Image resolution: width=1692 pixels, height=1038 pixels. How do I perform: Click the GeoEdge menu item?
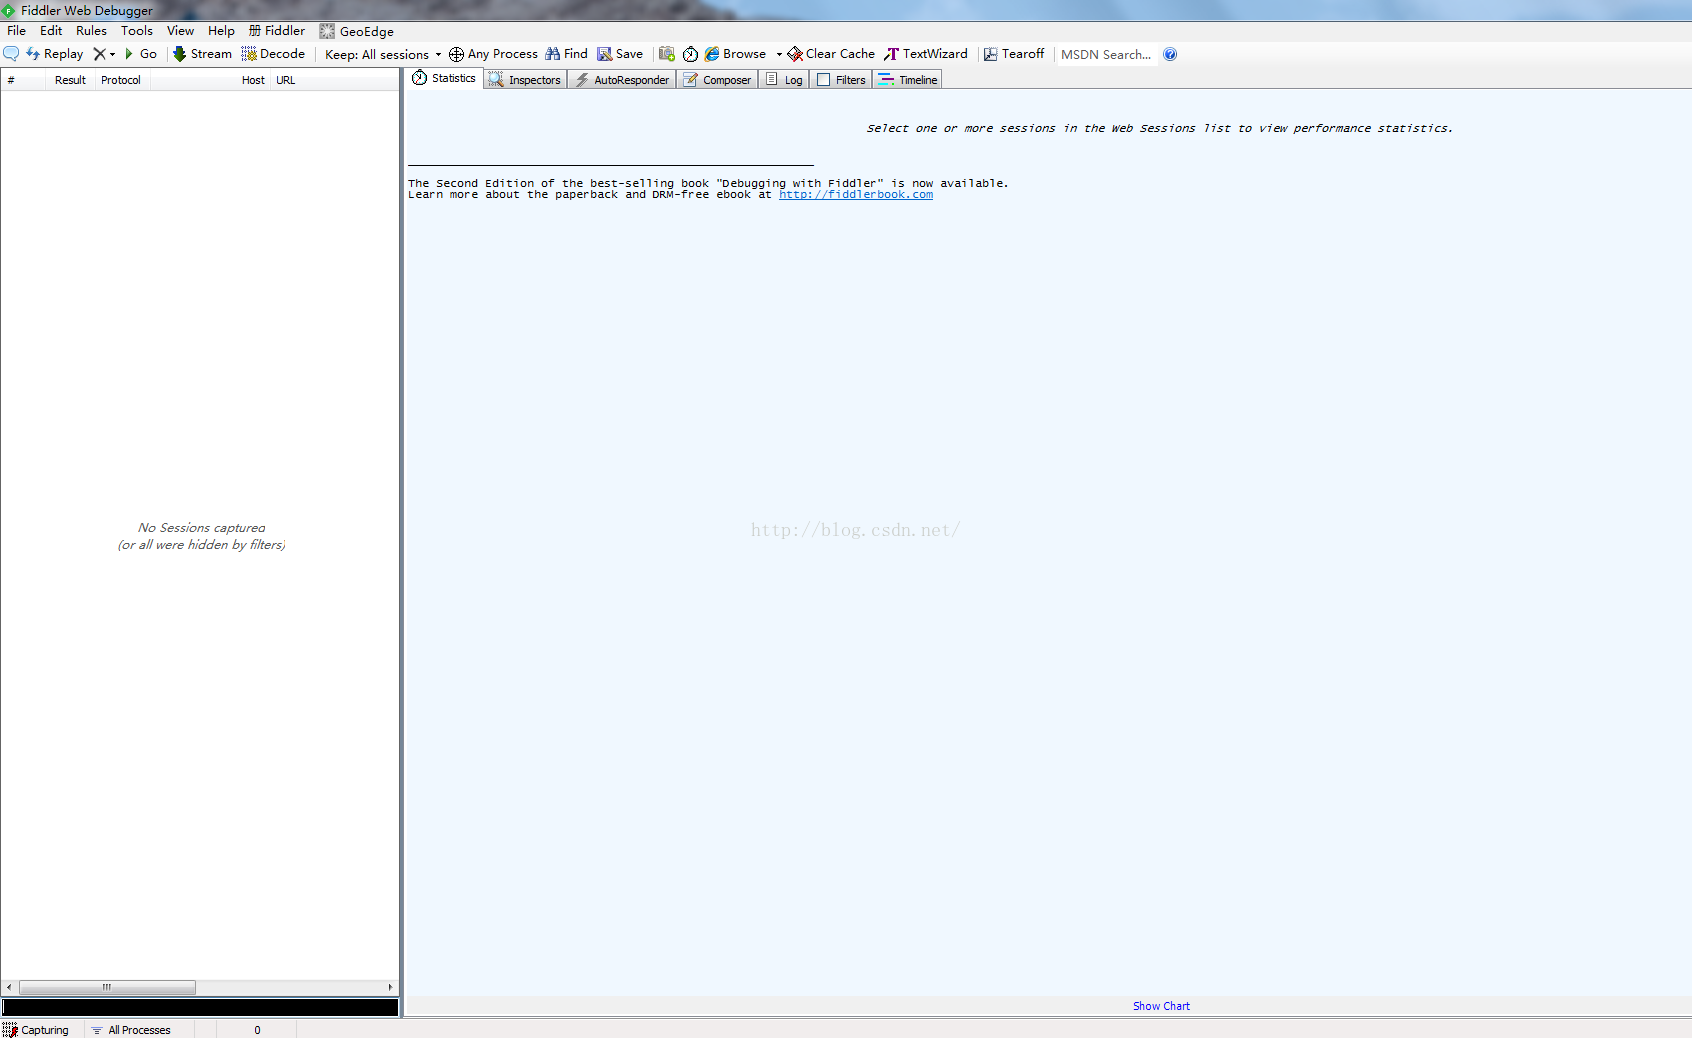click(x=357, y=31)
